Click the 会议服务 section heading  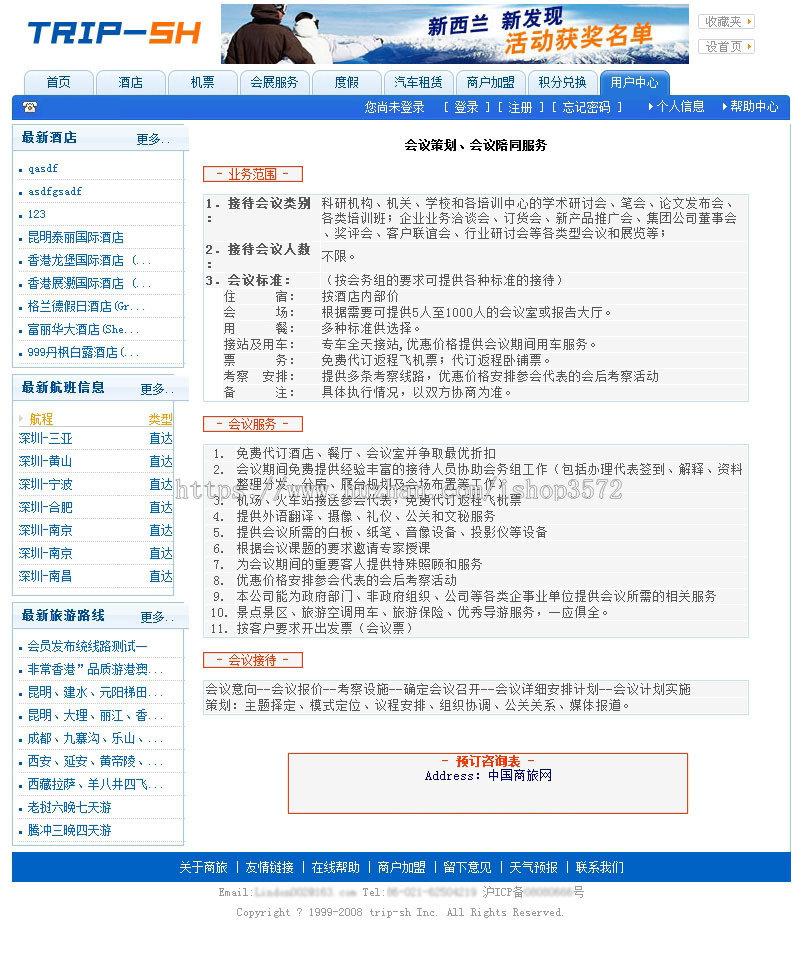pyautogui.click(x=252, y=424)
